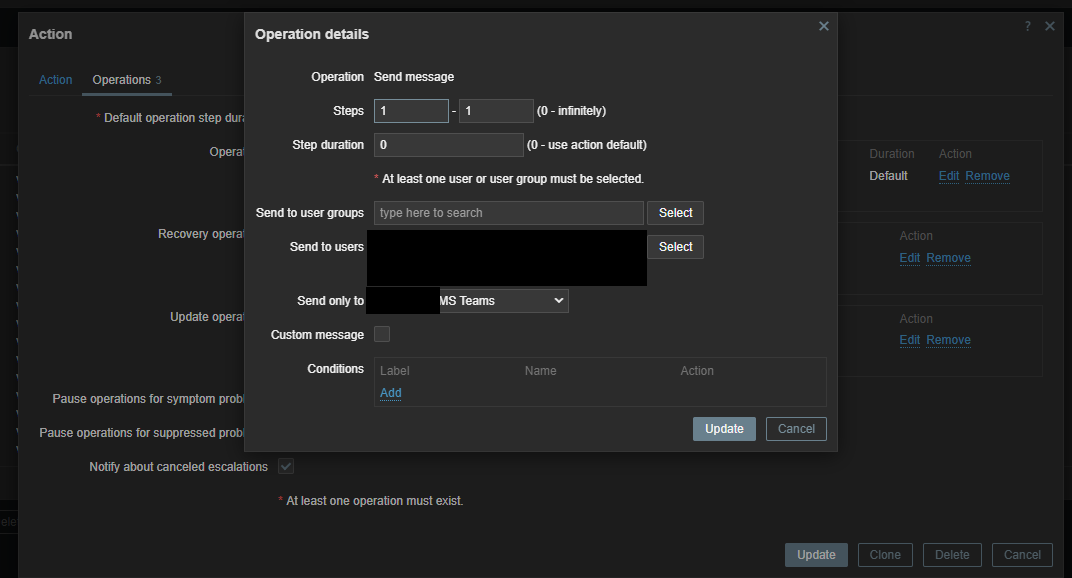Focus the user groups search field

509,213
